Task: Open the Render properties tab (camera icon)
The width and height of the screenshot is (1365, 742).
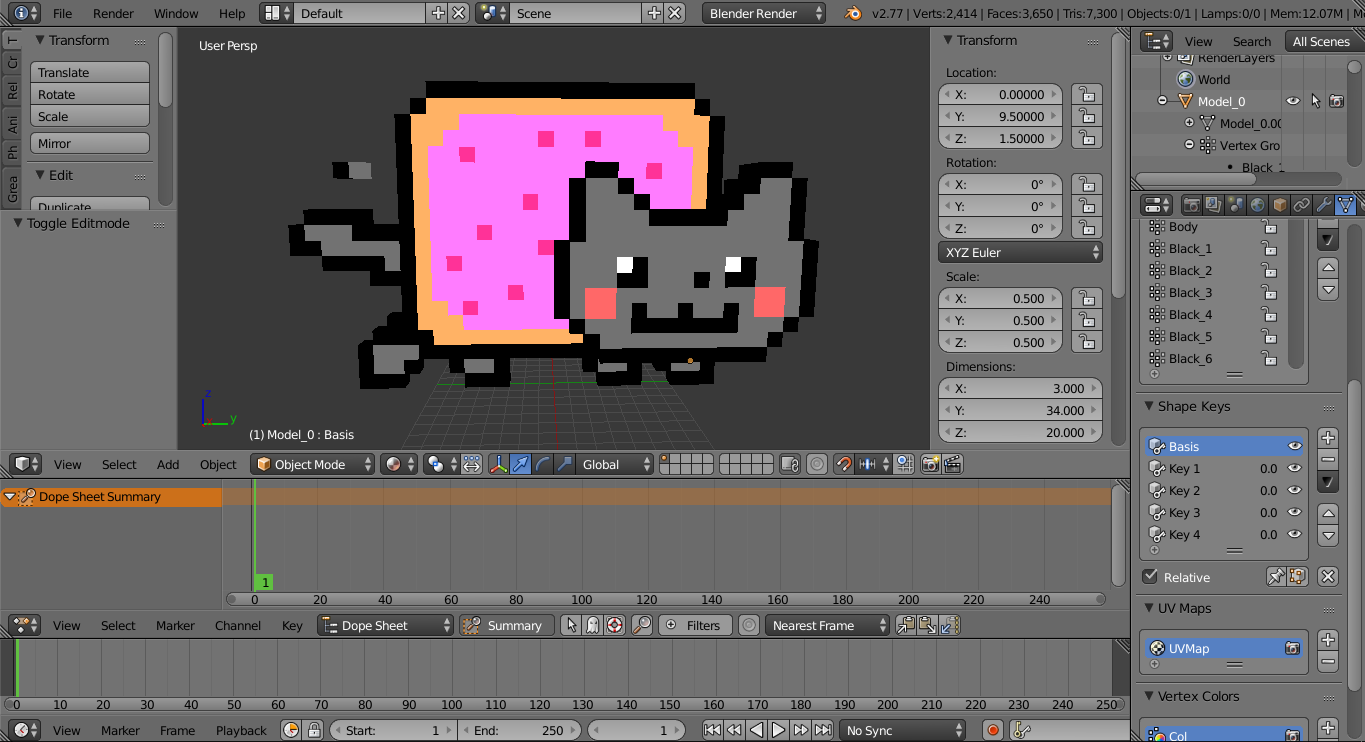Action: tap(1192, 205)
